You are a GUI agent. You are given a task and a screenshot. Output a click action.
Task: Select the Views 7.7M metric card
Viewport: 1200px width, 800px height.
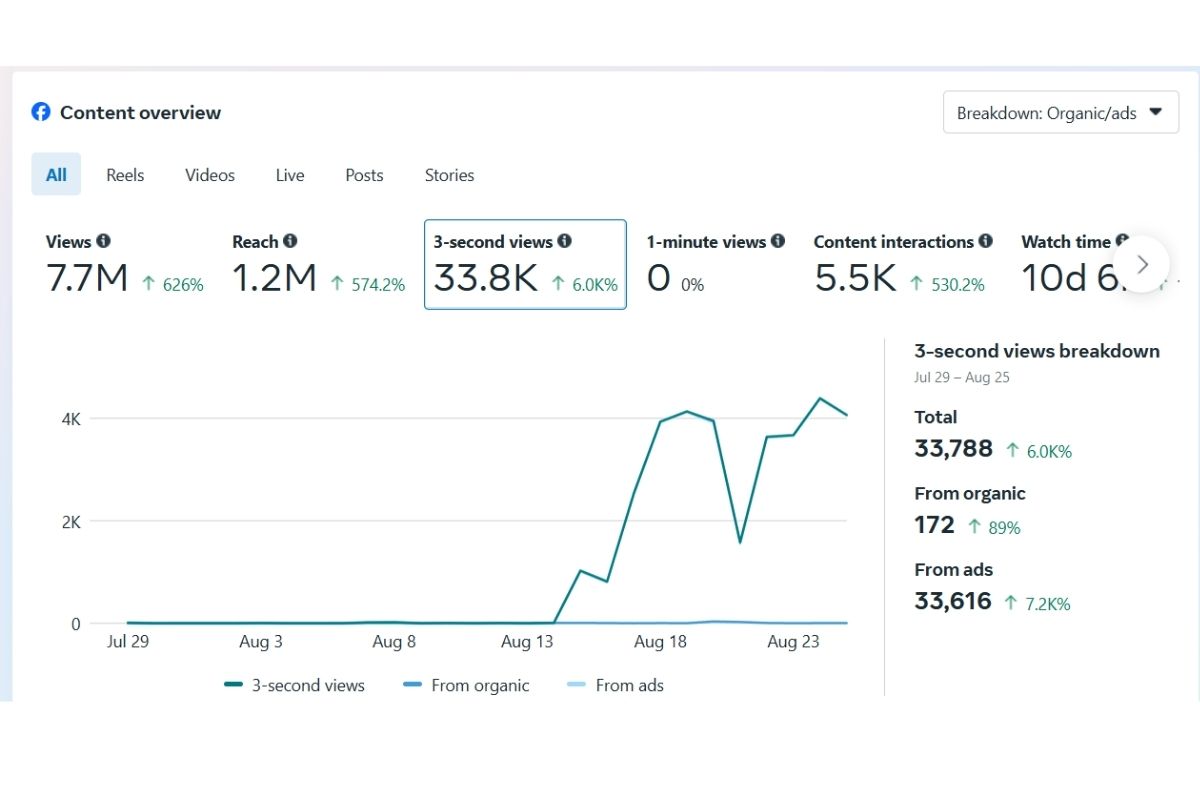pos(124,265)
